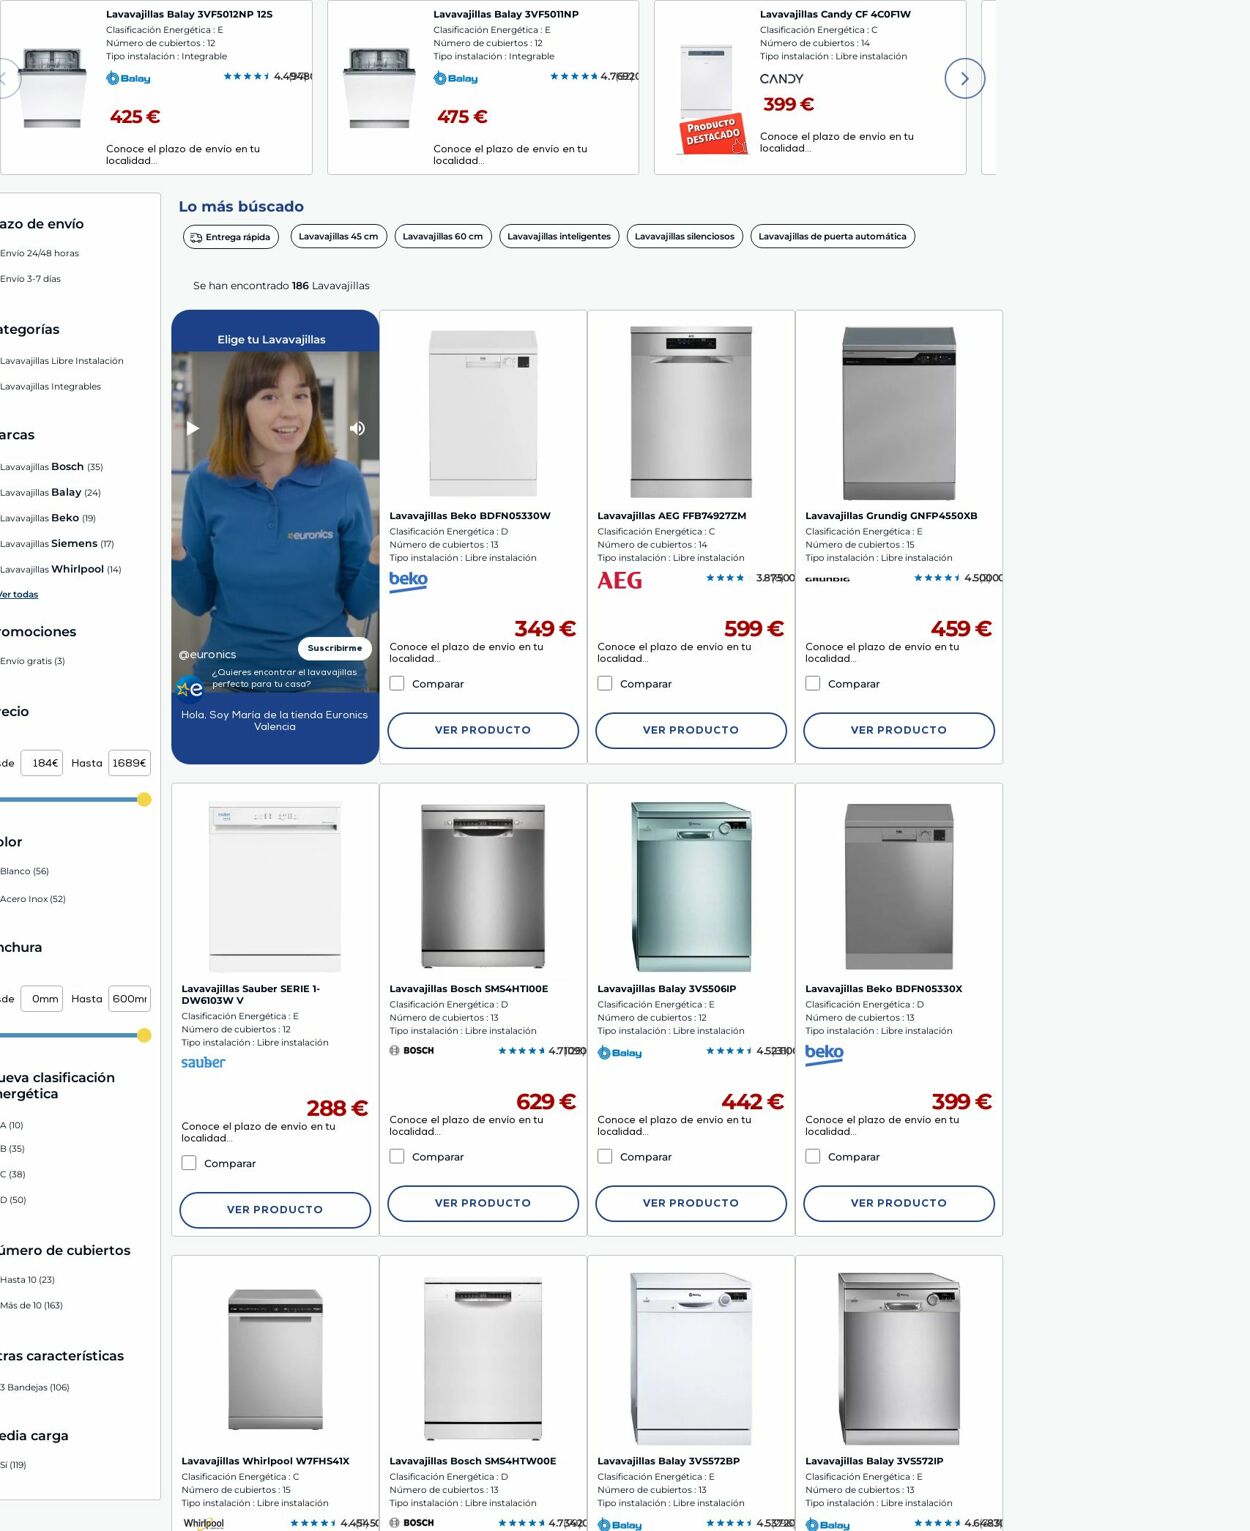Choose Lavavajillas inteligentes chip
Screen dimensions: 1250x1531
pos(559,236)
